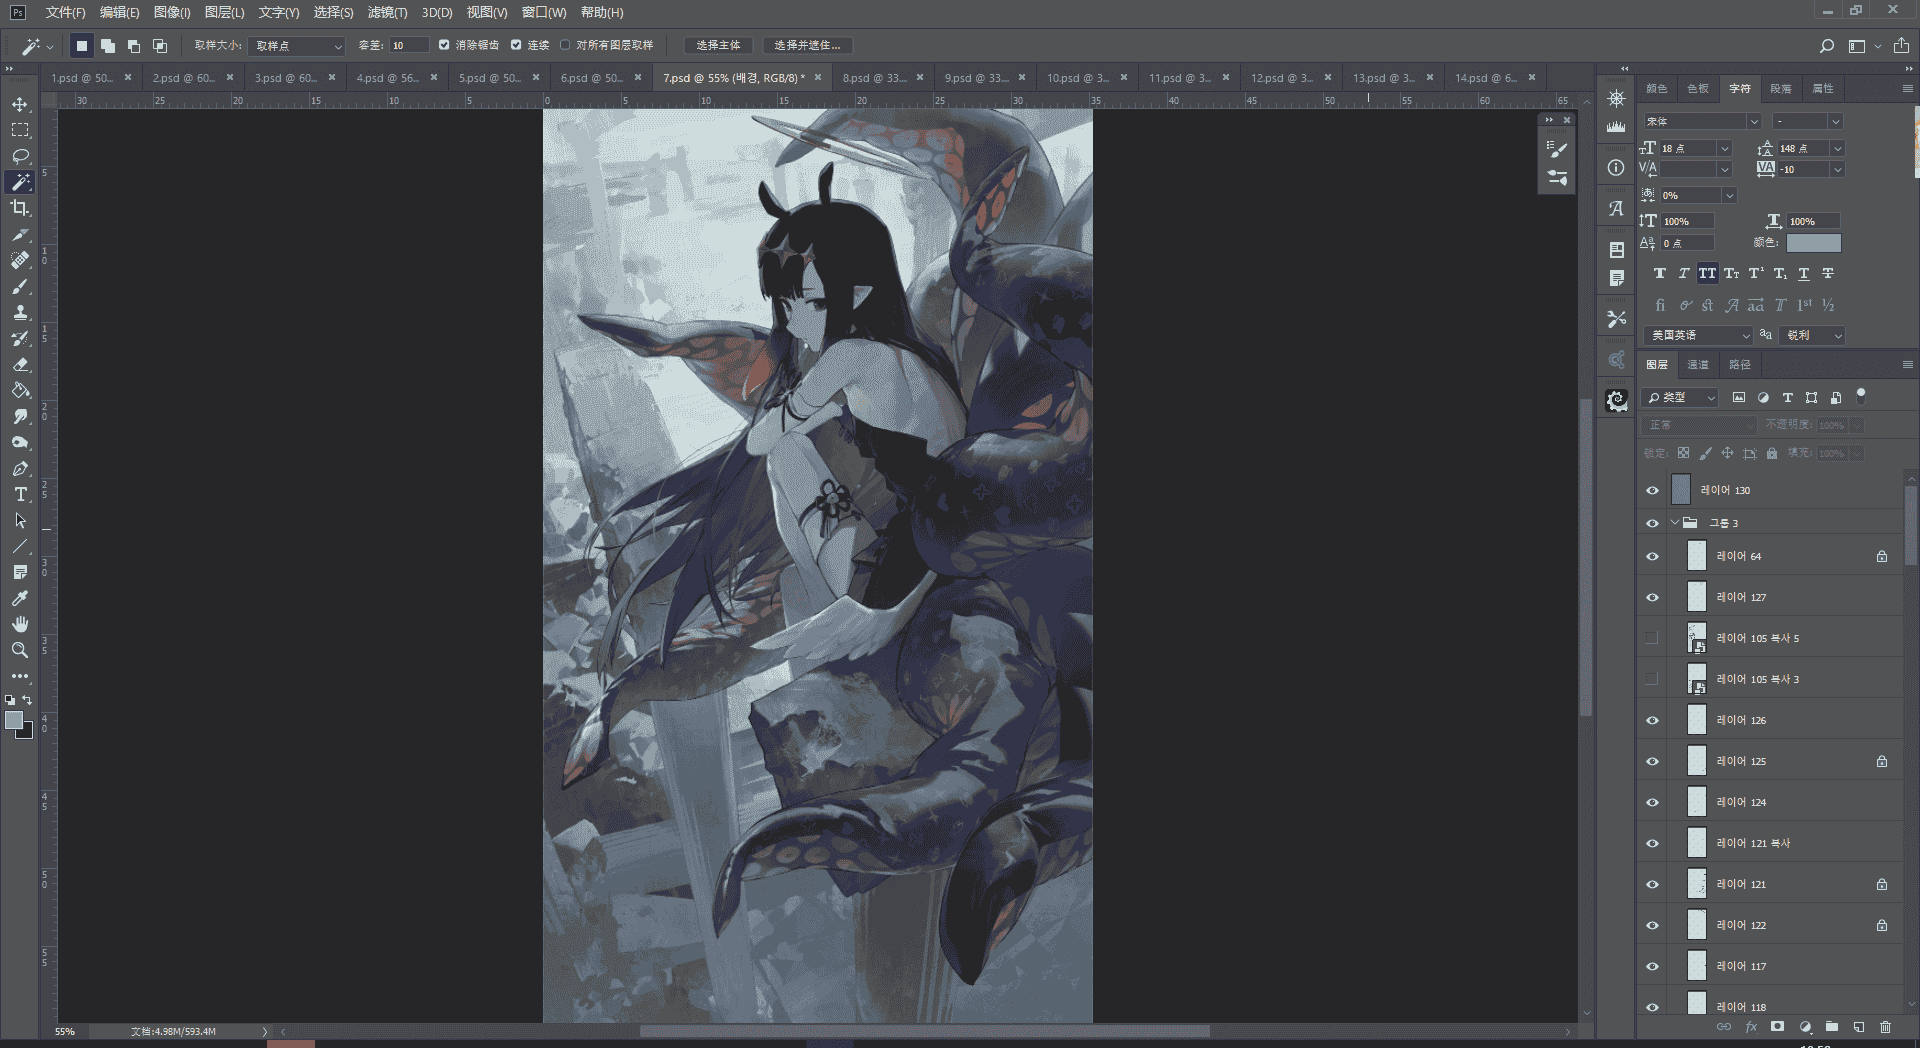
Task: Select the Hand tool
Action: coord(20,624)
